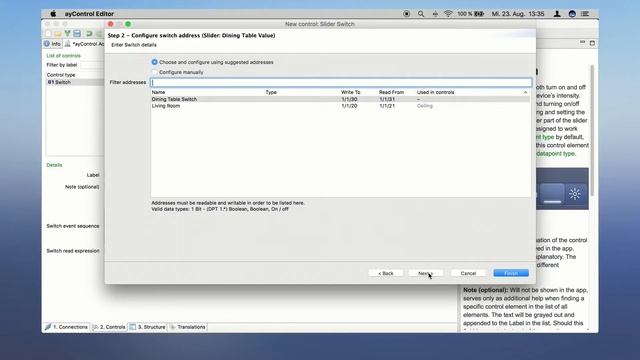Click the help panel vertical scrollbar
Viewport: 640px width, 360px height.
point(592,131)
